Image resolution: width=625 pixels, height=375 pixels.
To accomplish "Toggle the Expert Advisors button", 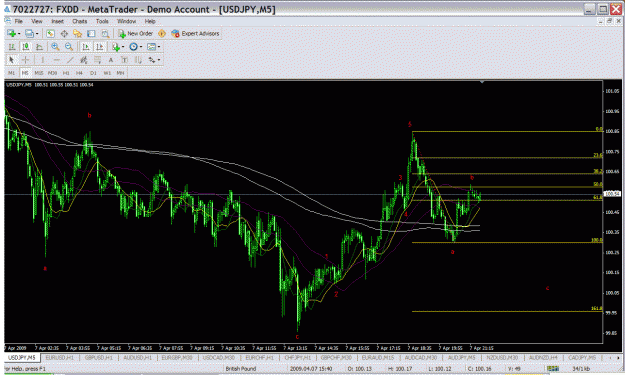I will point(195,33).
